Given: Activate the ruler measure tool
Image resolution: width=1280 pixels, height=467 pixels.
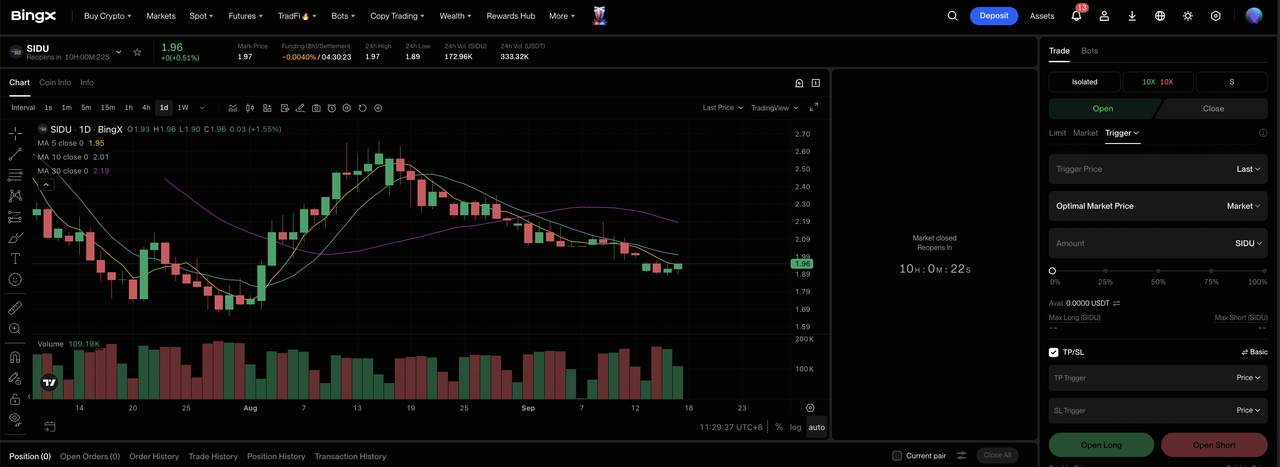Looking at the screenshot, I should tap(15, 308).
